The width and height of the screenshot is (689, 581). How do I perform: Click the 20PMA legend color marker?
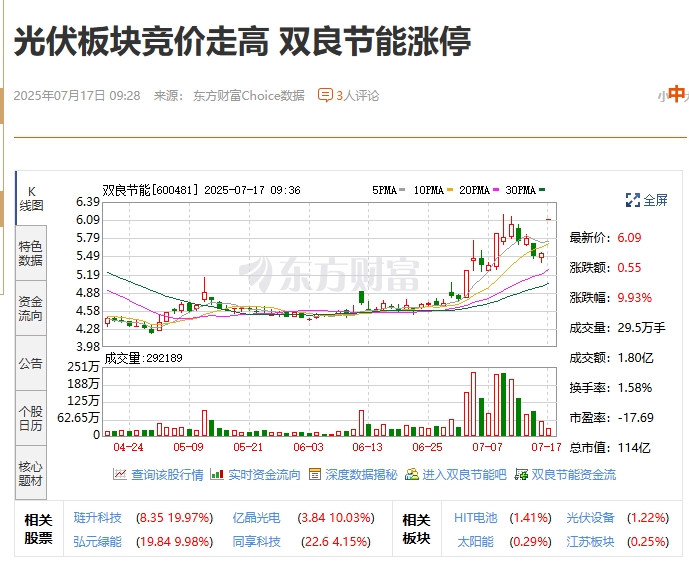pyautogui.click(x=496, y=190)
